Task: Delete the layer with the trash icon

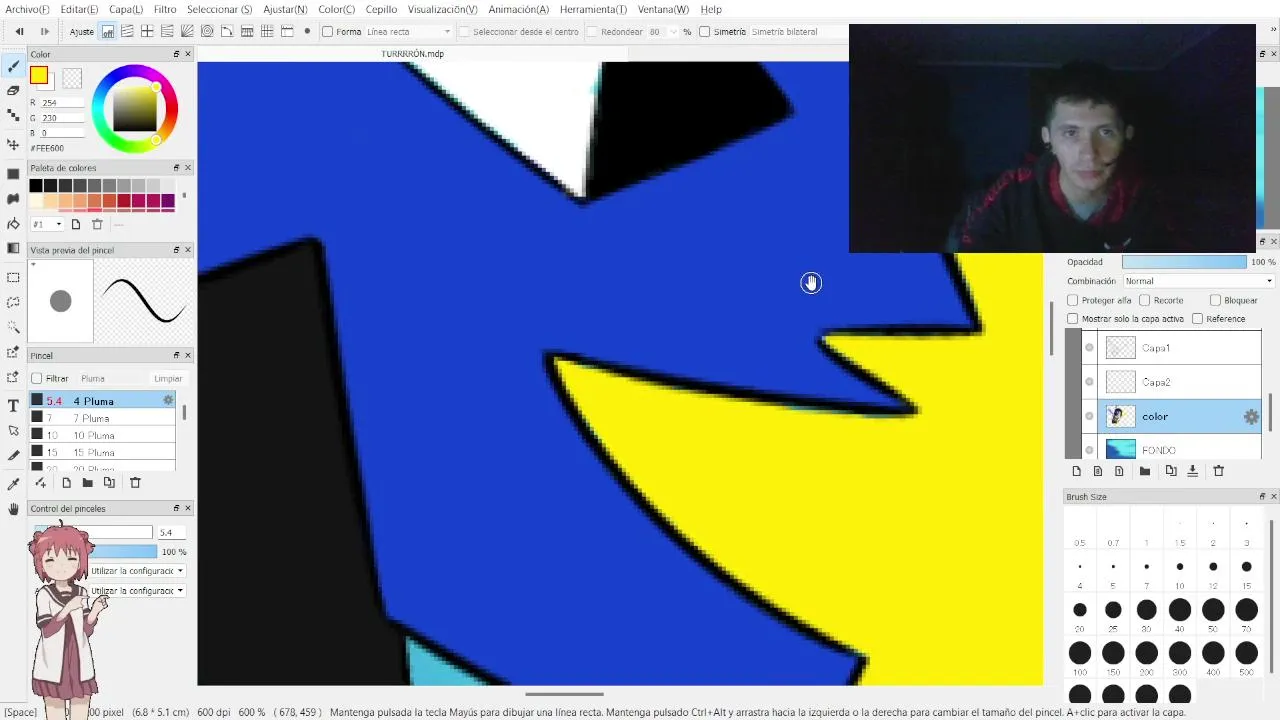Action: [1218, 471]
